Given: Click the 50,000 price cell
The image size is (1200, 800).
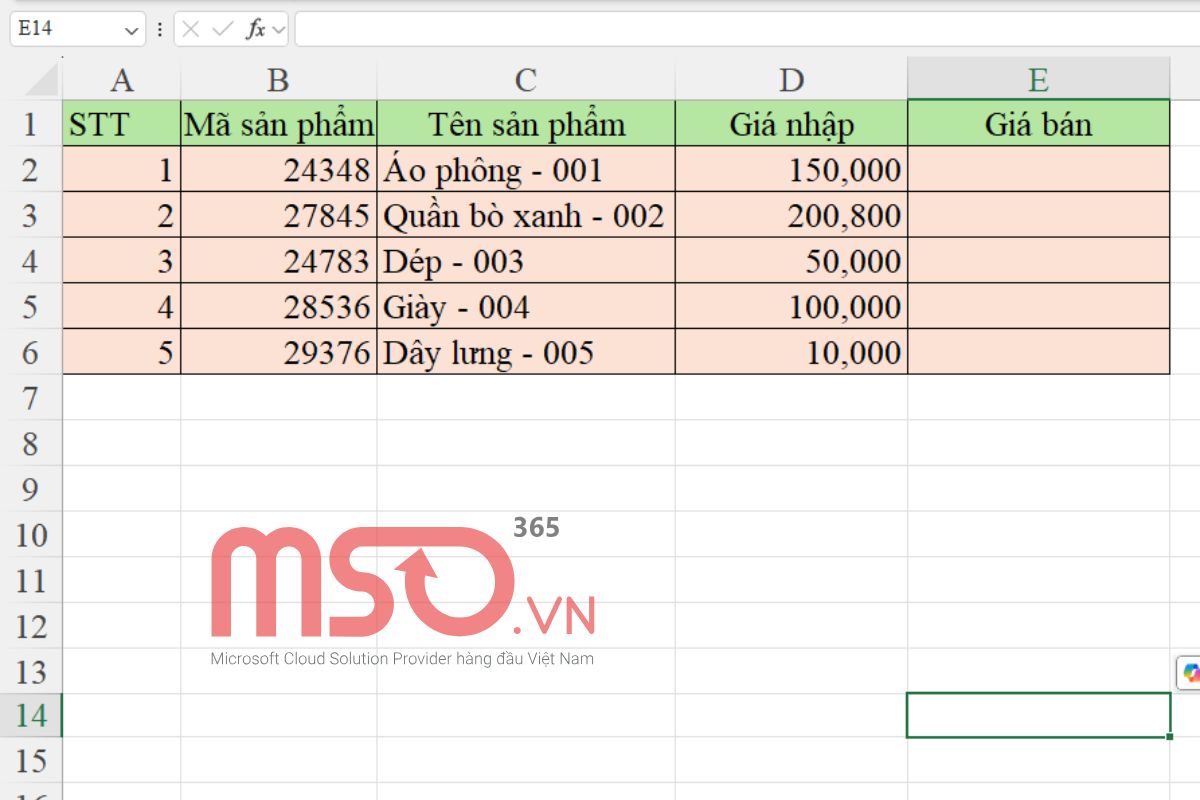Looking at the screenshot, I should [x=791, y=262].
